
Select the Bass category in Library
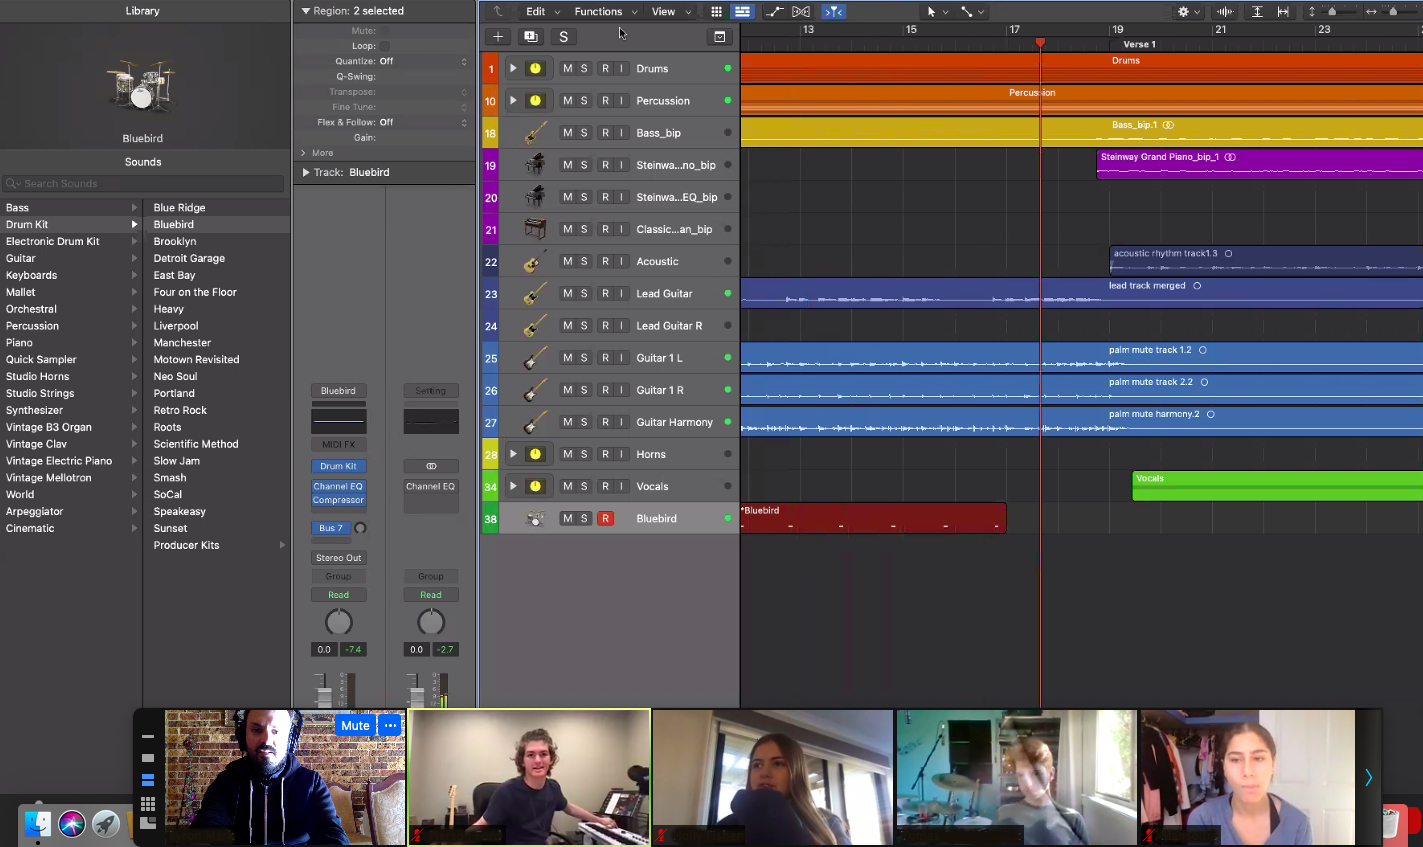(x=18, y=208)
